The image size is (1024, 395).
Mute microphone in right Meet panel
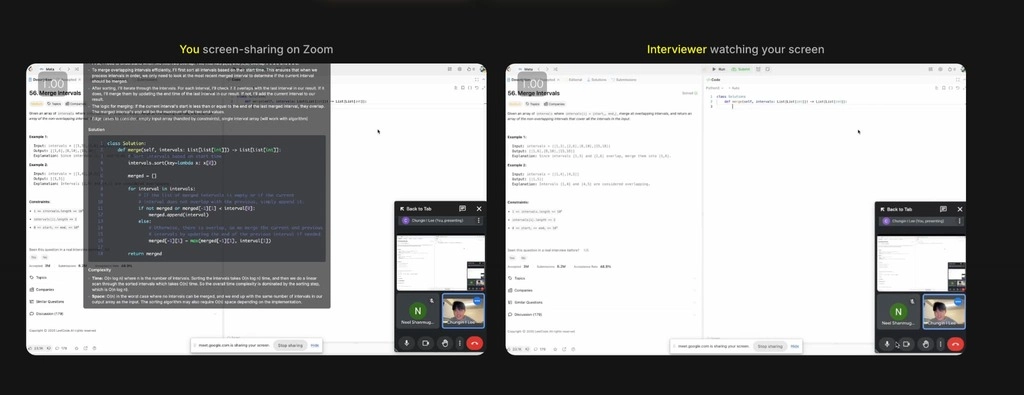pyautogui.click(x=887, y=343)
